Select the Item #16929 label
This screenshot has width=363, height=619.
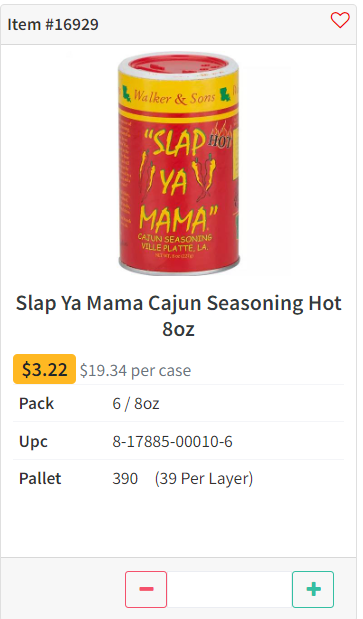[53, 24]
